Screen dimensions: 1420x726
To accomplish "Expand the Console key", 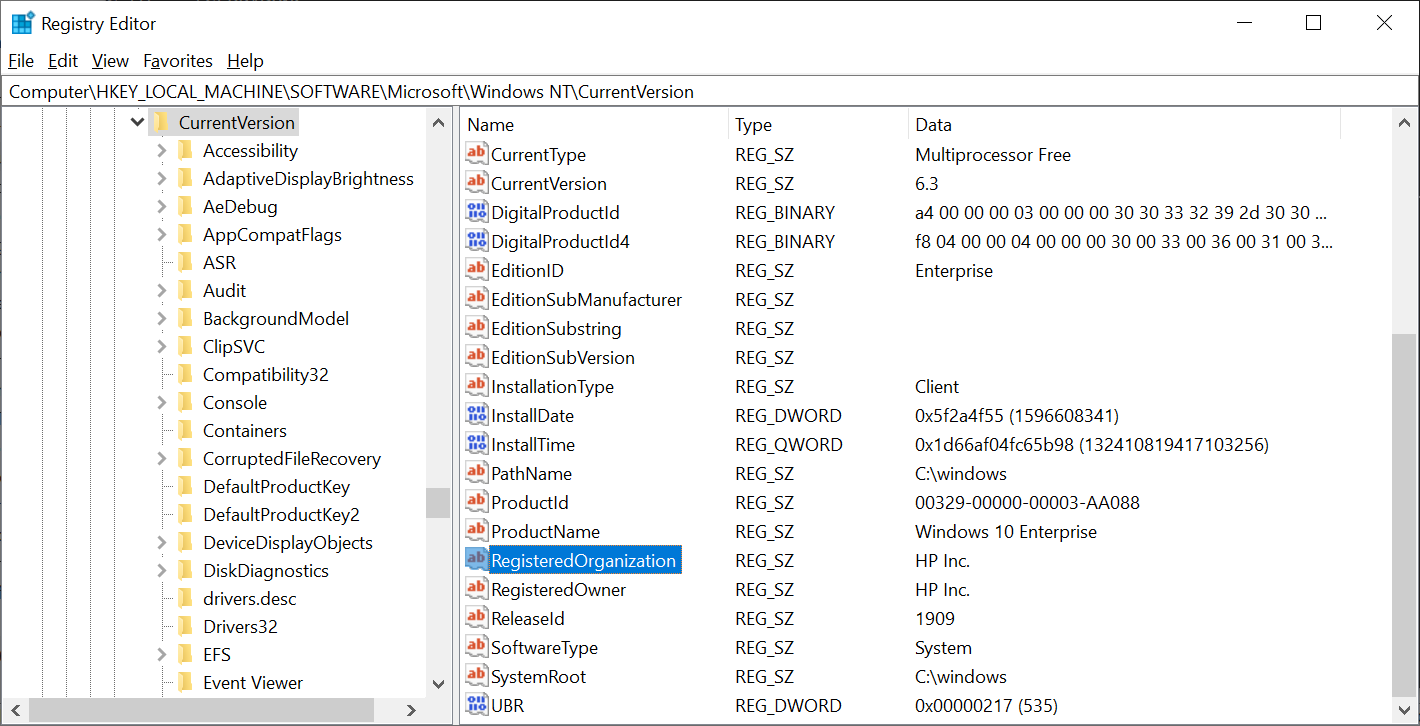I will [161, 402].
